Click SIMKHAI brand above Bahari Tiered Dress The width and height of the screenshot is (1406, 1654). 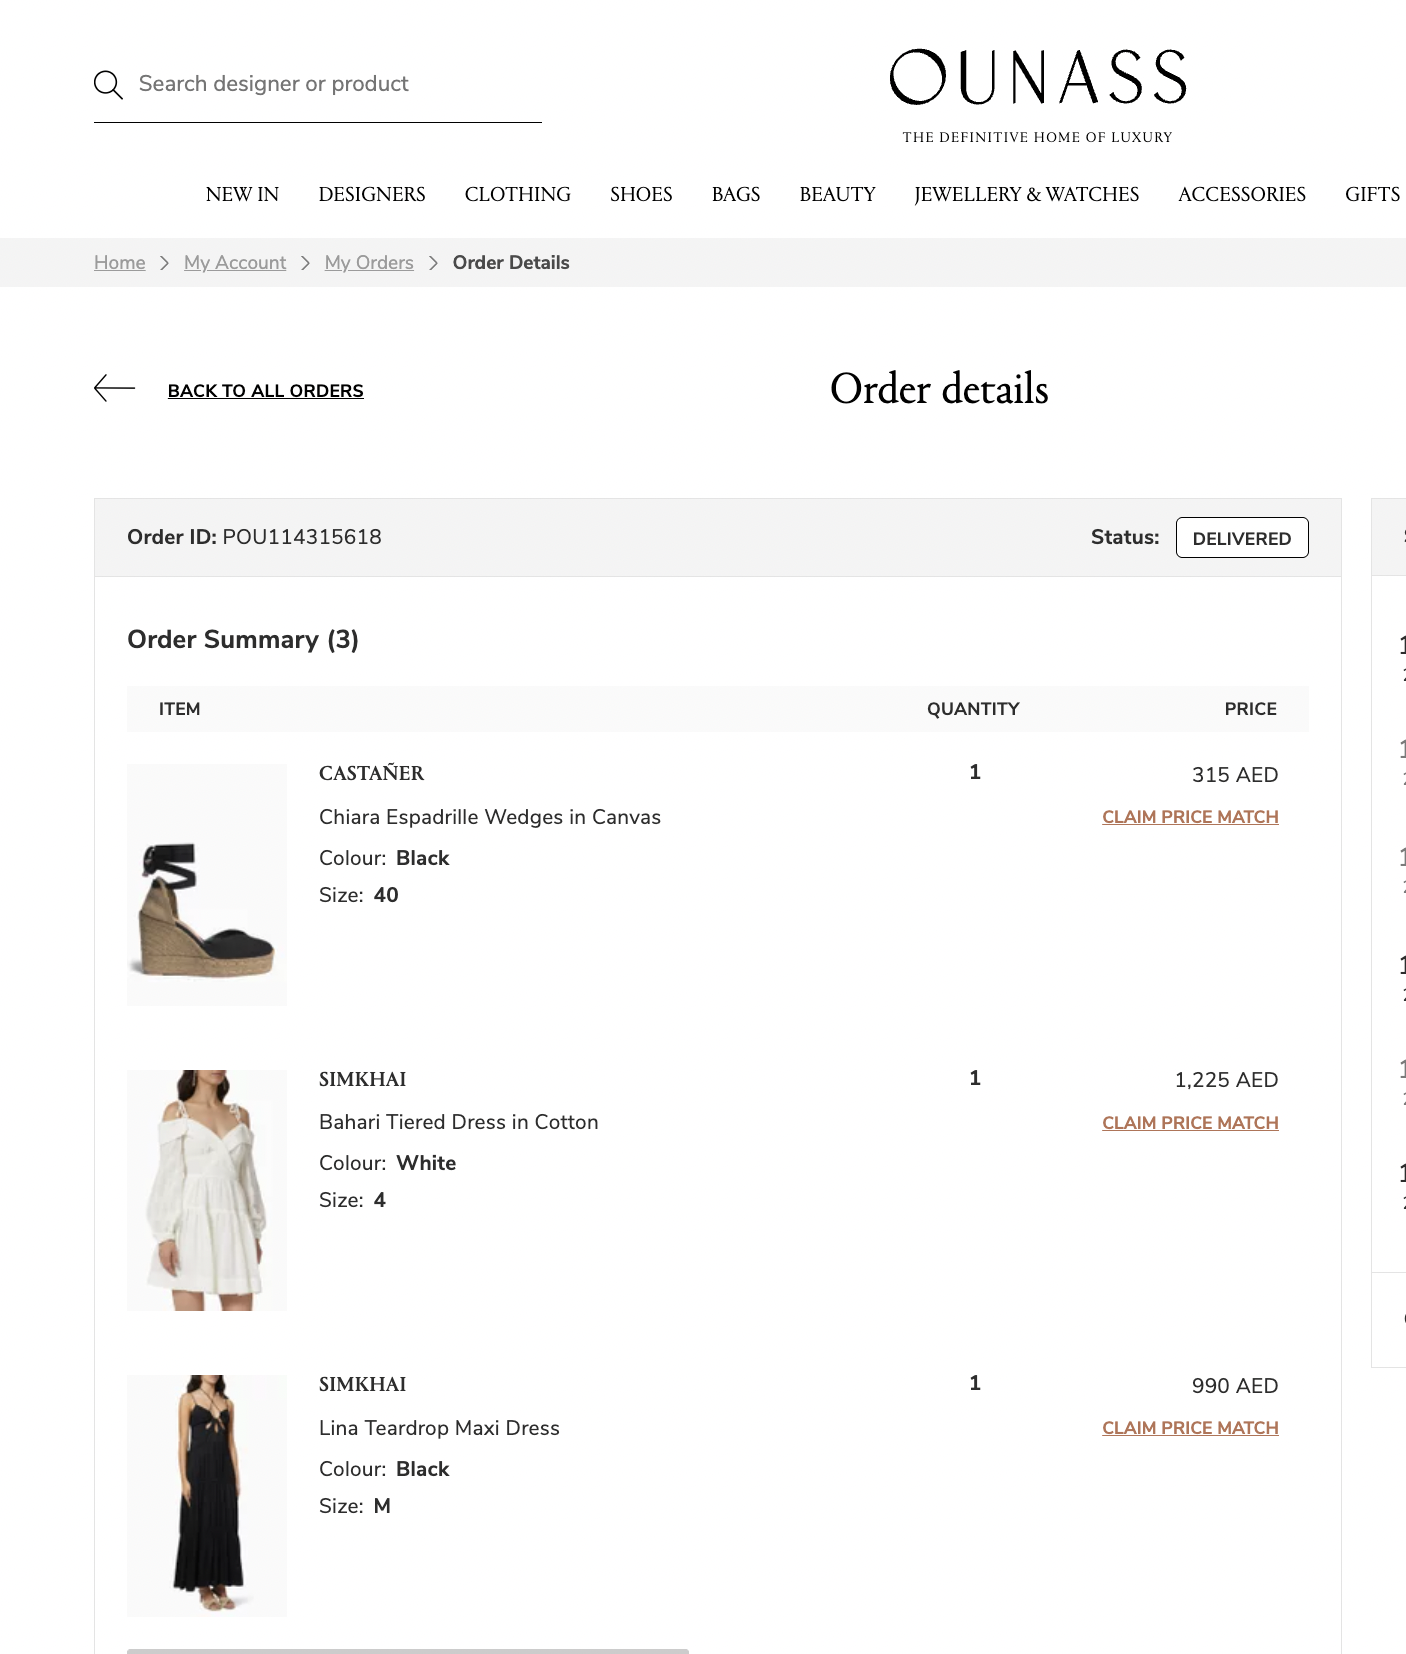pyautogui.click(x=362, y=1079)
